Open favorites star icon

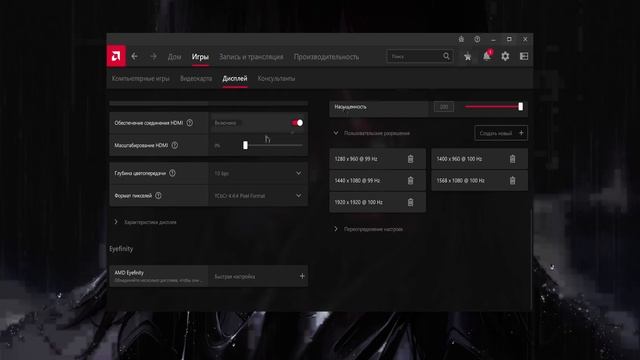click(x=467, y=56)
